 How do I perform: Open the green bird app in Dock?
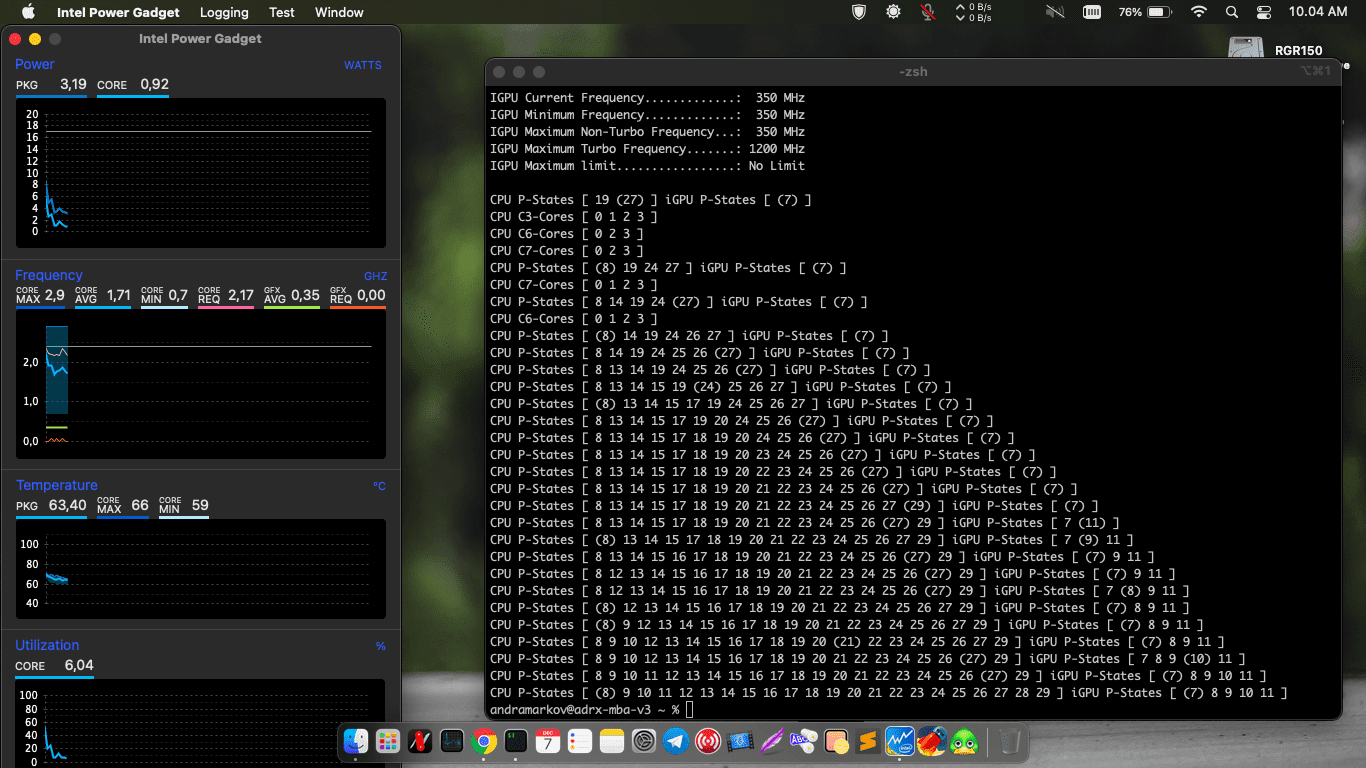pyautogui.click(x=964, y=741)
